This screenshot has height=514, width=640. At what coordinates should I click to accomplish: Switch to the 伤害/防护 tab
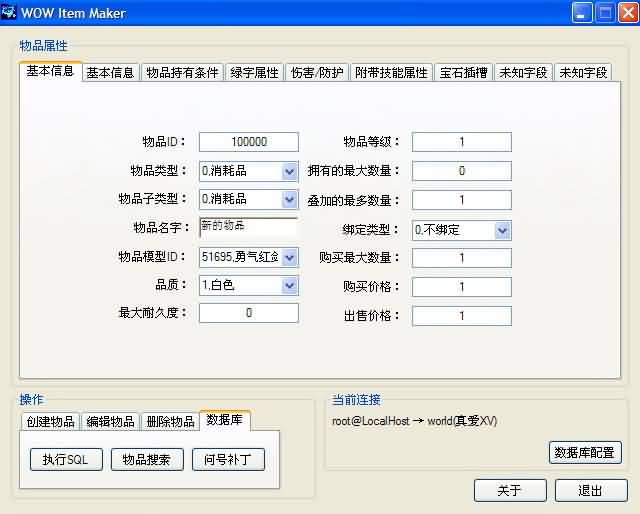317,73
